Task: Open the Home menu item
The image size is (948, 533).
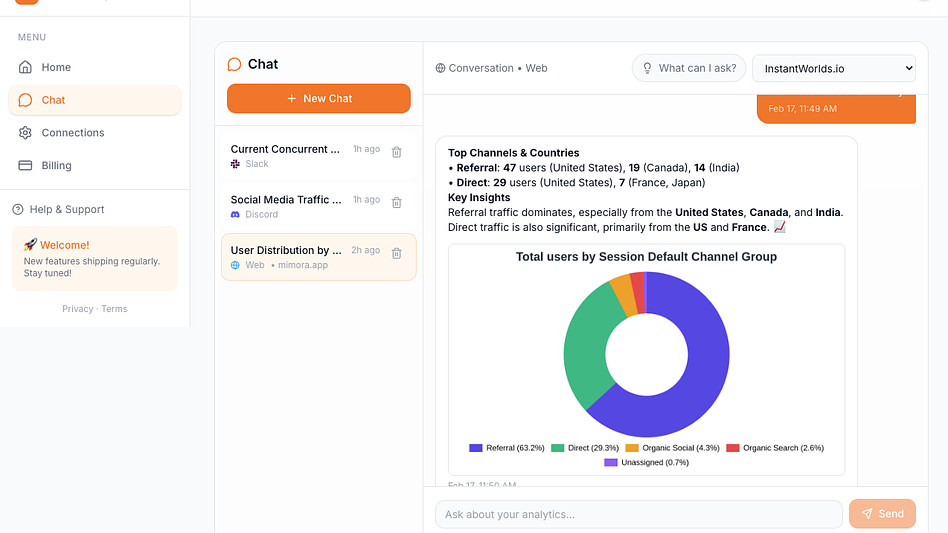Action: click(x=95, y=67)
